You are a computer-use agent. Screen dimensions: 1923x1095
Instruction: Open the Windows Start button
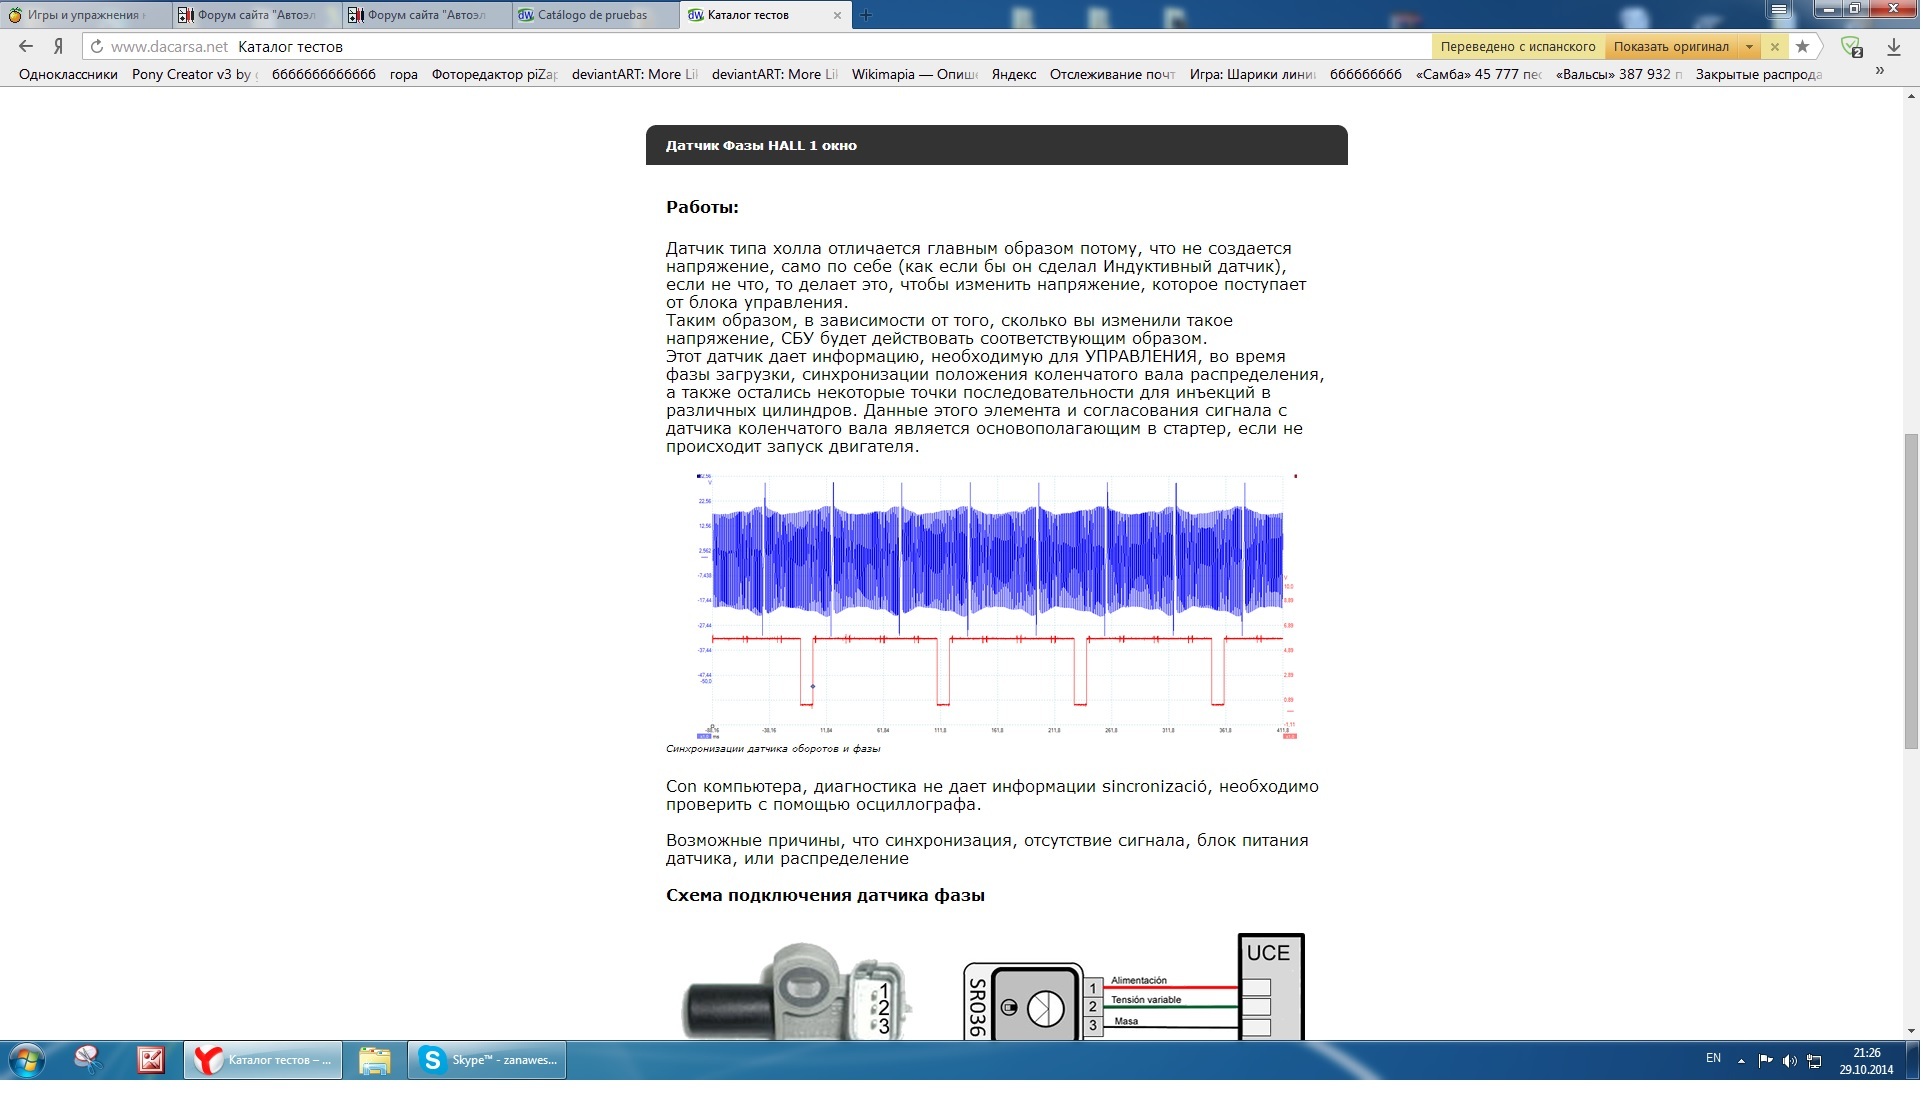point(27,1060)
